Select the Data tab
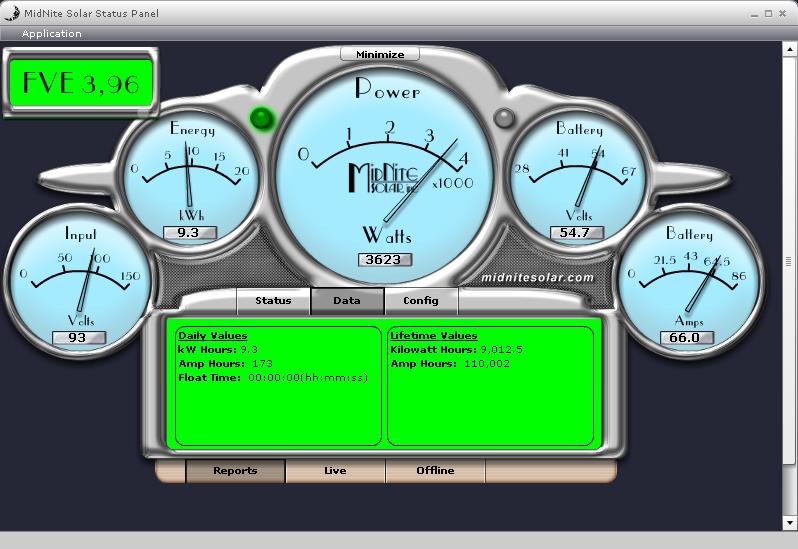 click(347, 300)
